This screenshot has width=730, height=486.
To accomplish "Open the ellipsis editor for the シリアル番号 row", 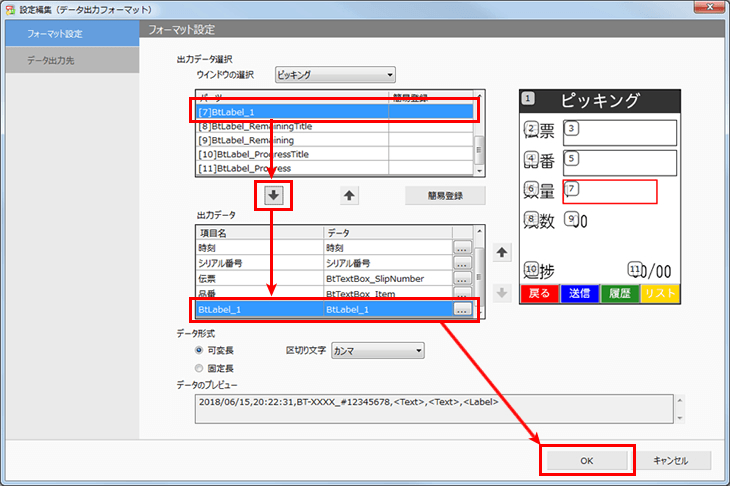I will [461, 262].
